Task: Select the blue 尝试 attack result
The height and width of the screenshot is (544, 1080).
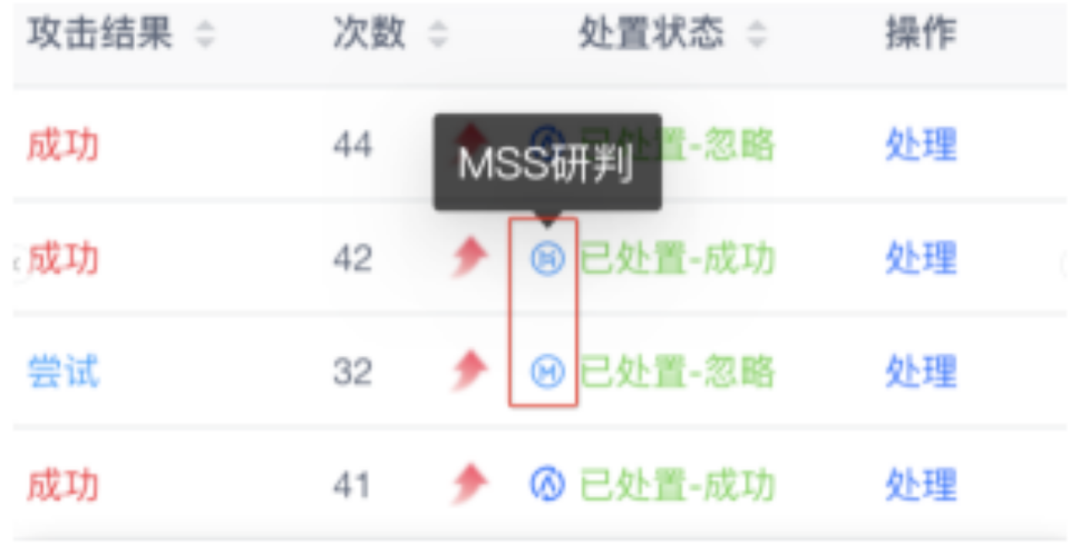Action: pos(63,372)
